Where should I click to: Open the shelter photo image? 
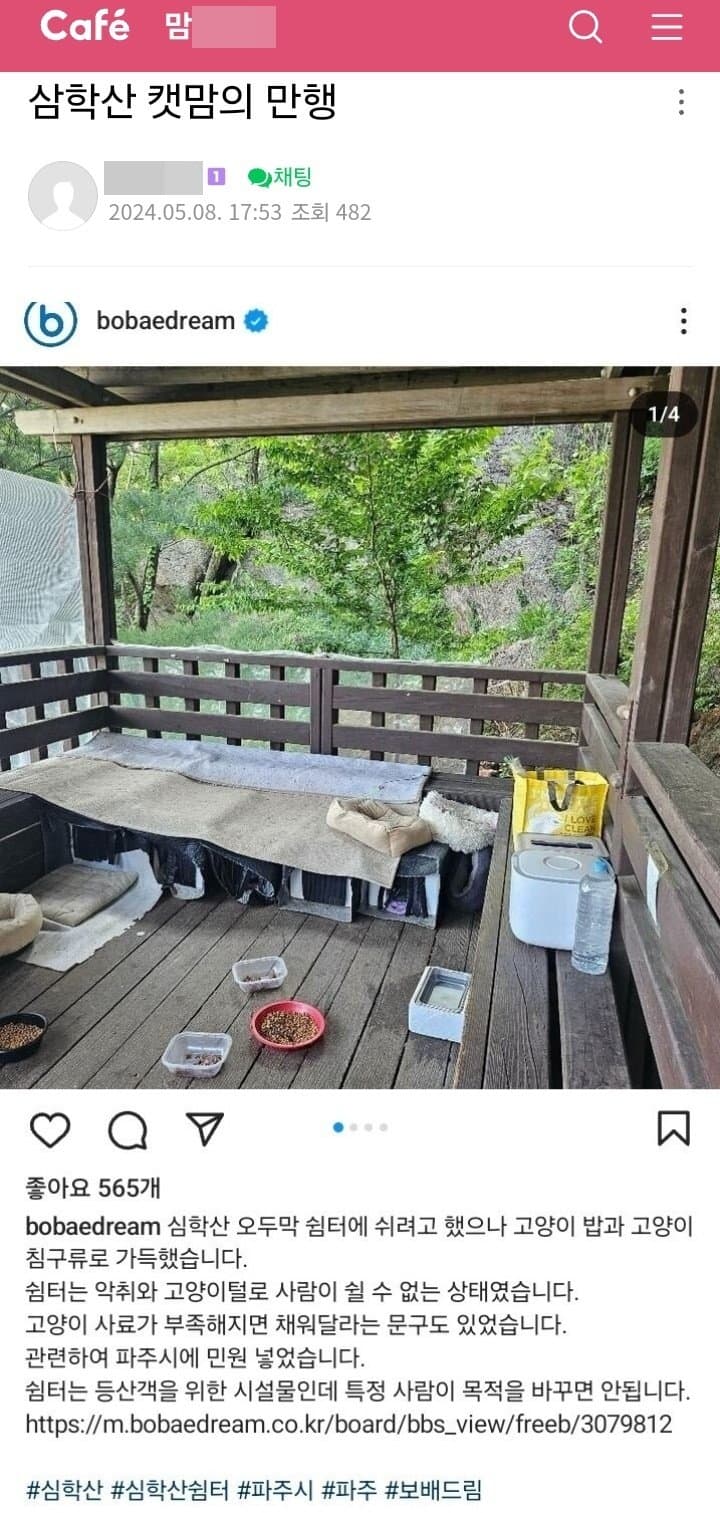[x=360, y=727]
